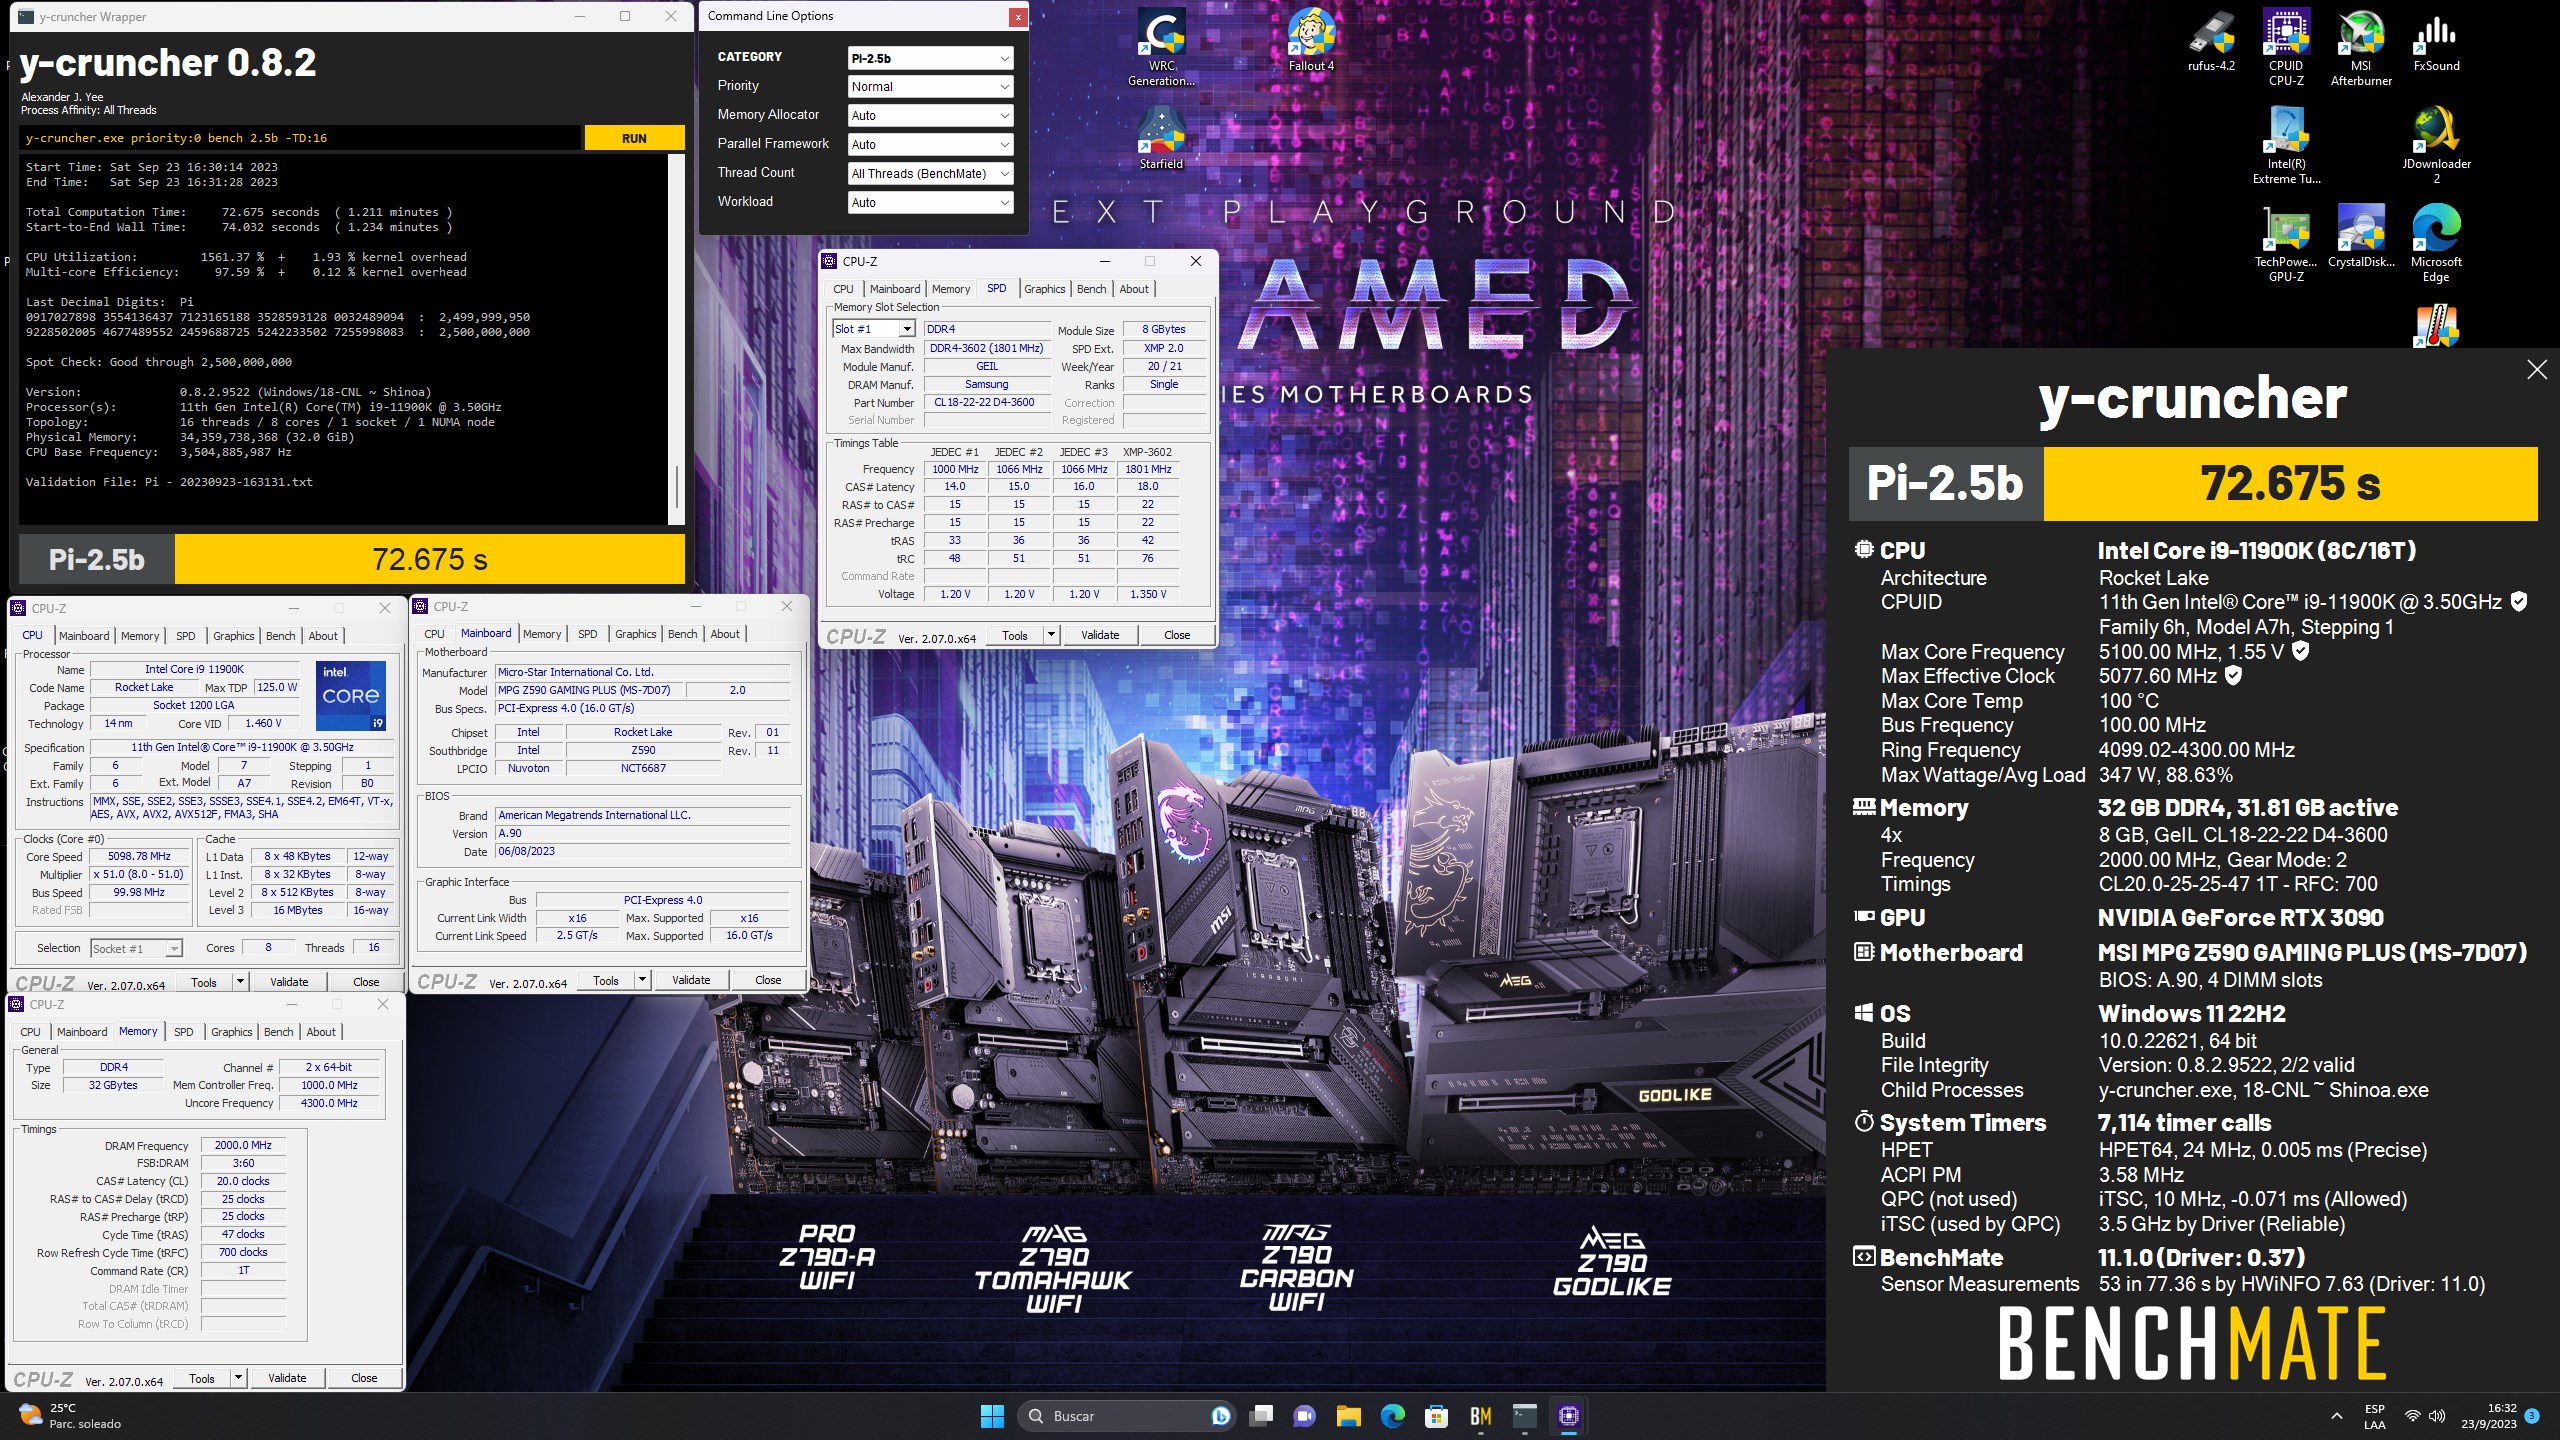Click the taskbar Buscar search box

[x=1127, y=1416]
